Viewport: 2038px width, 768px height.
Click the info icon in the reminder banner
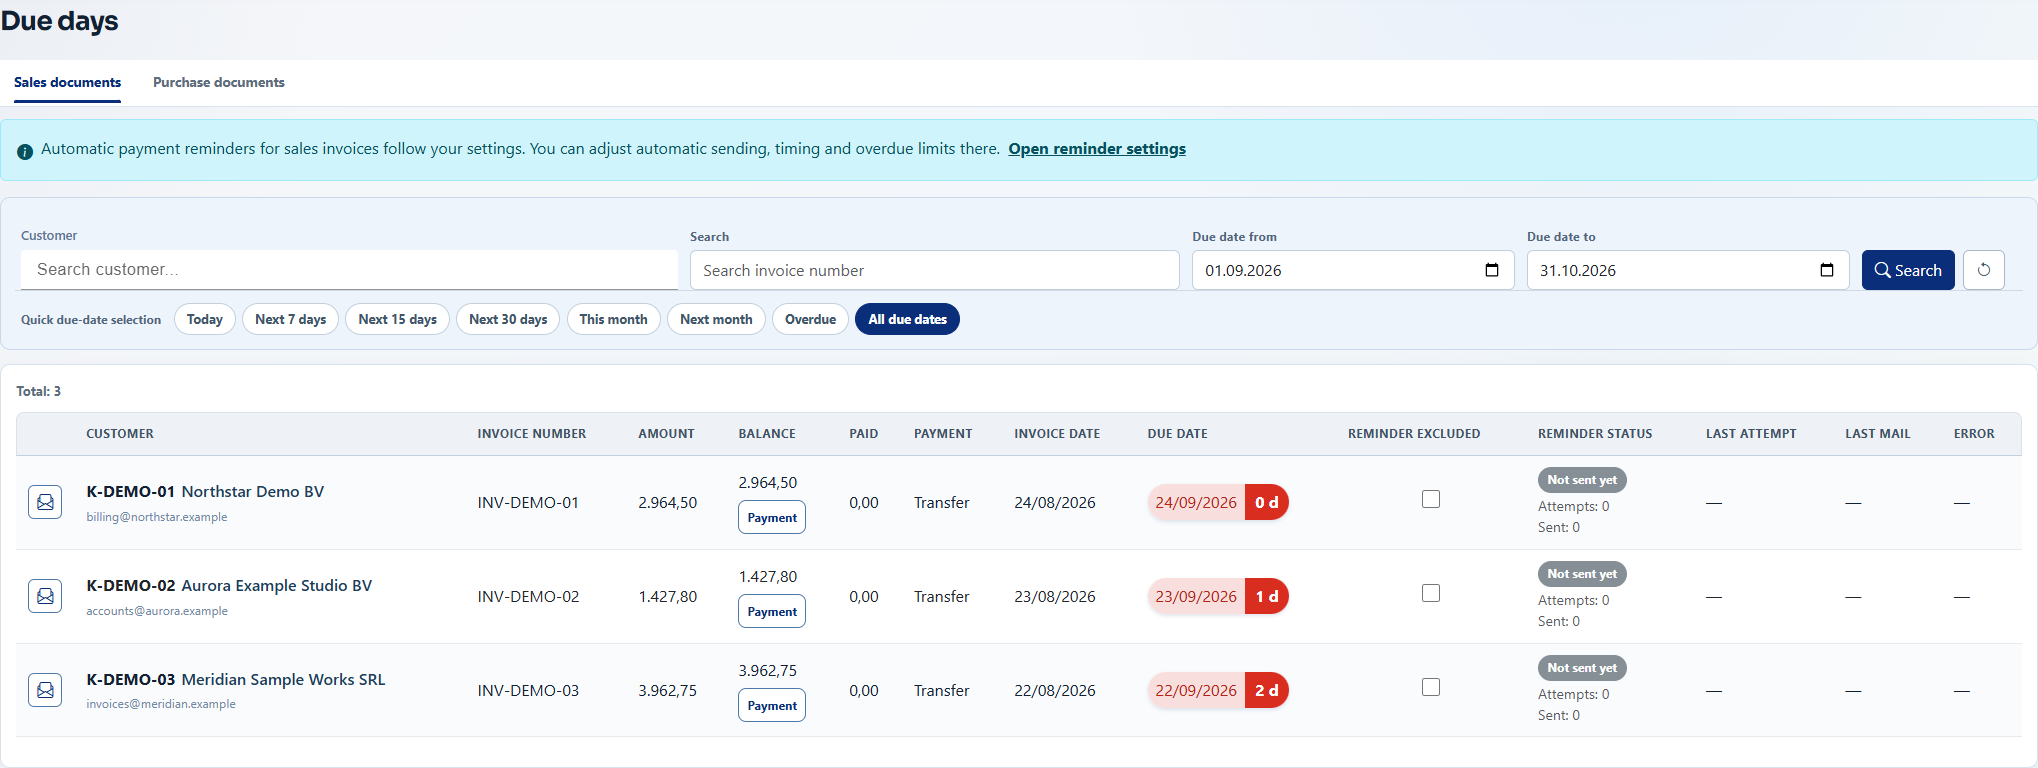click(25, 152)
